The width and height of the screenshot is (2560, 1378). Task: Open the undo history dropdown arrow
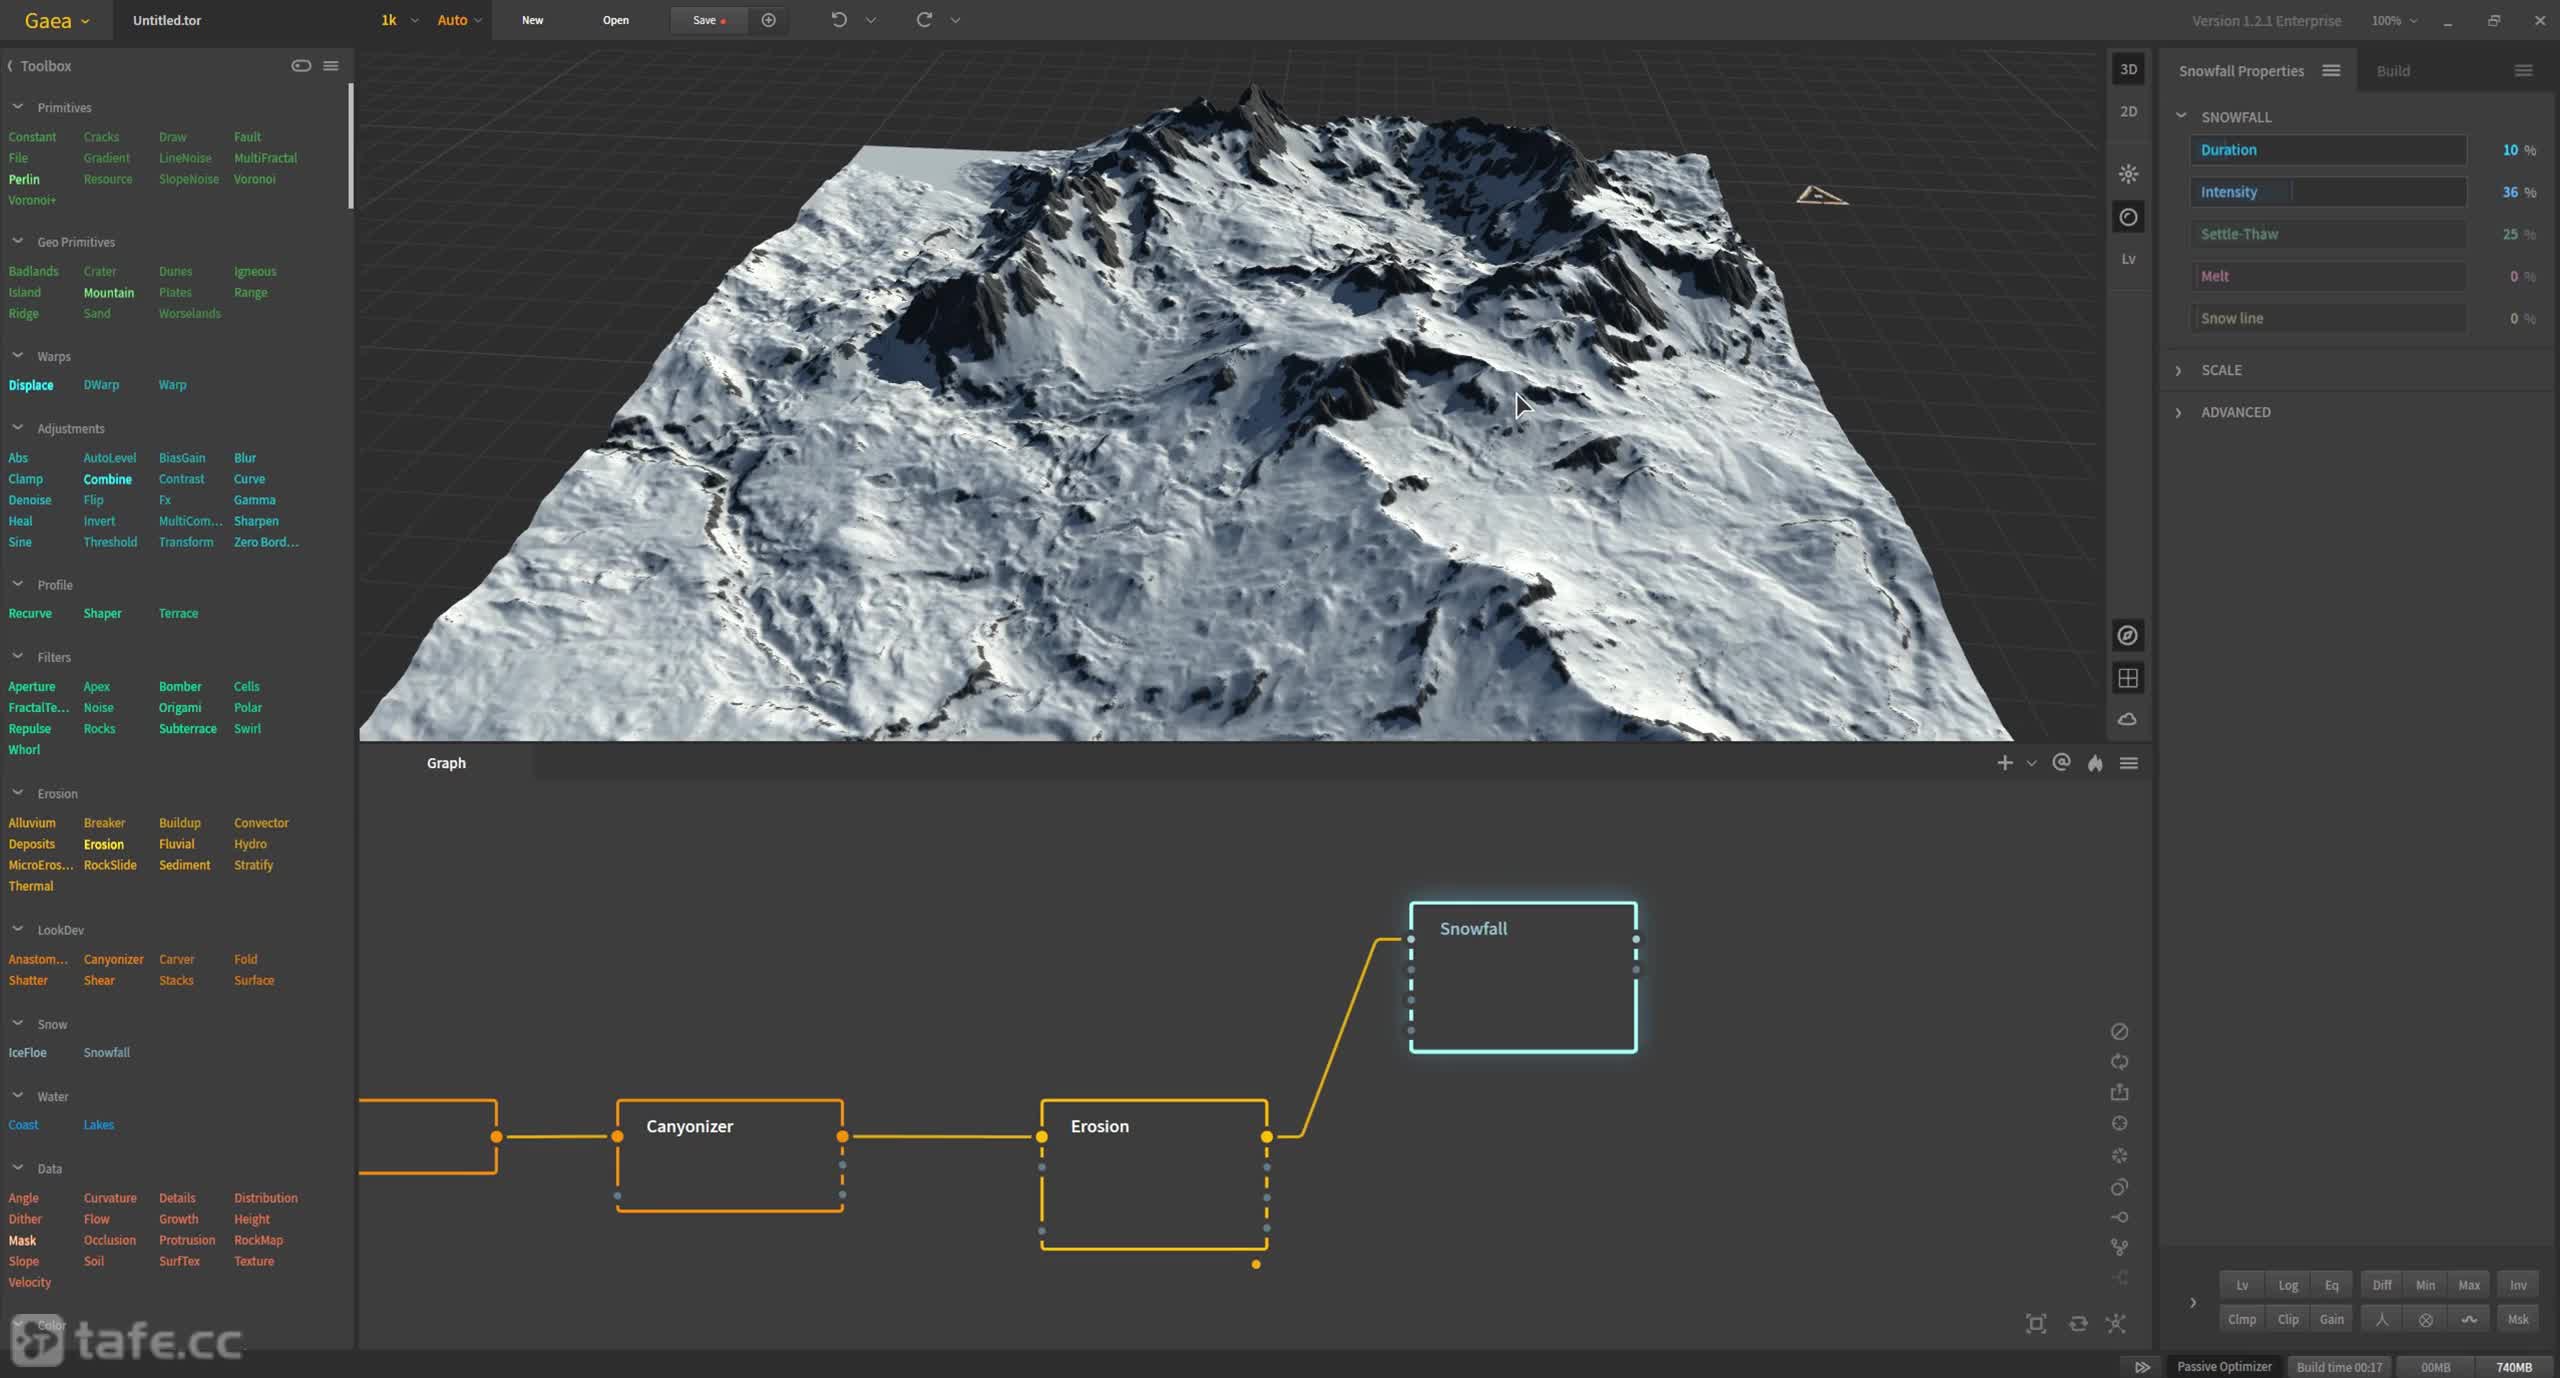[x=870, y=20]
